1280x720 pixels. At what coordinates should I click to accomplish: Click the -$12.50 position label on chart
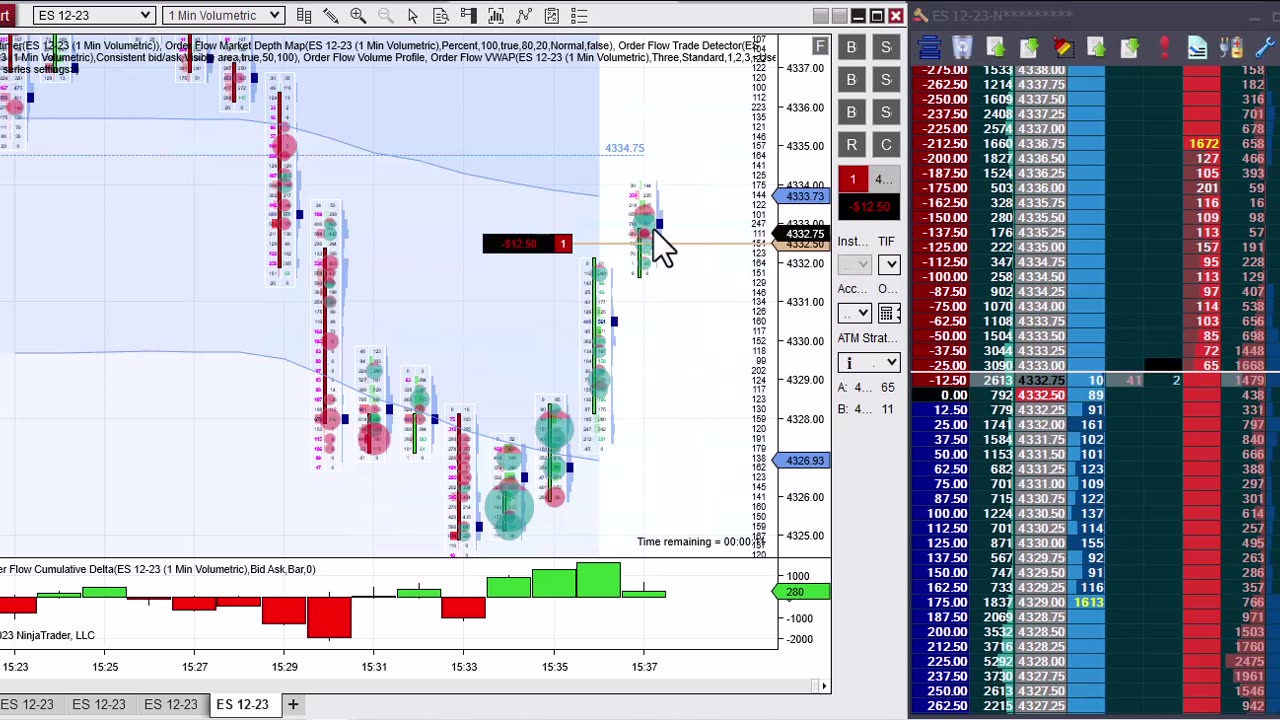[519, 244]
